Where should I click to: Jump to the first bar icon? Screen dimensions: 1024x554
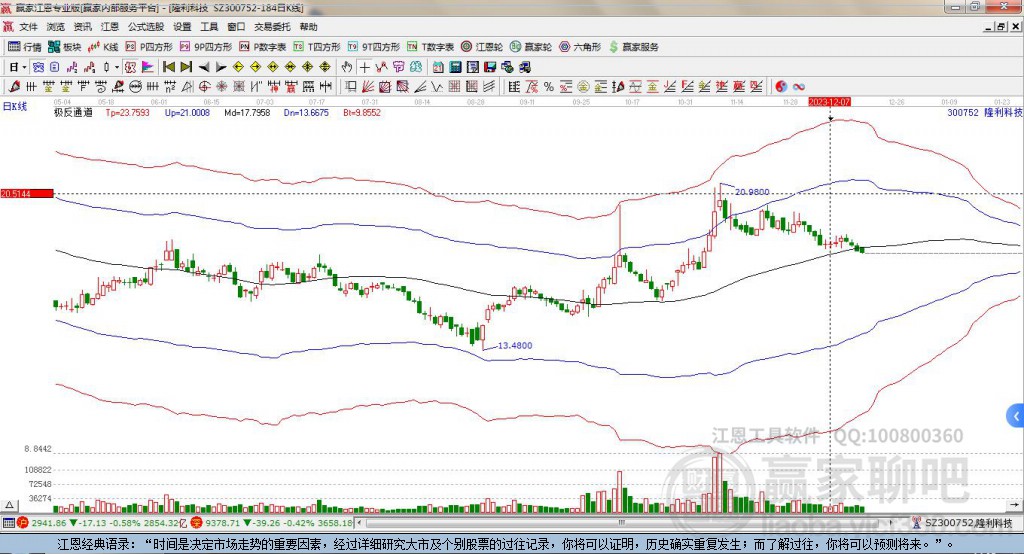[169, 67]
